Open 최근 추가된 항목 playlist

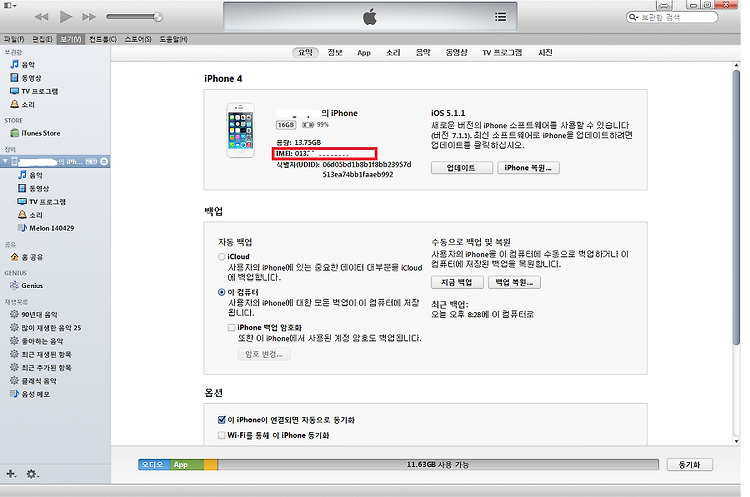[41, 368]
